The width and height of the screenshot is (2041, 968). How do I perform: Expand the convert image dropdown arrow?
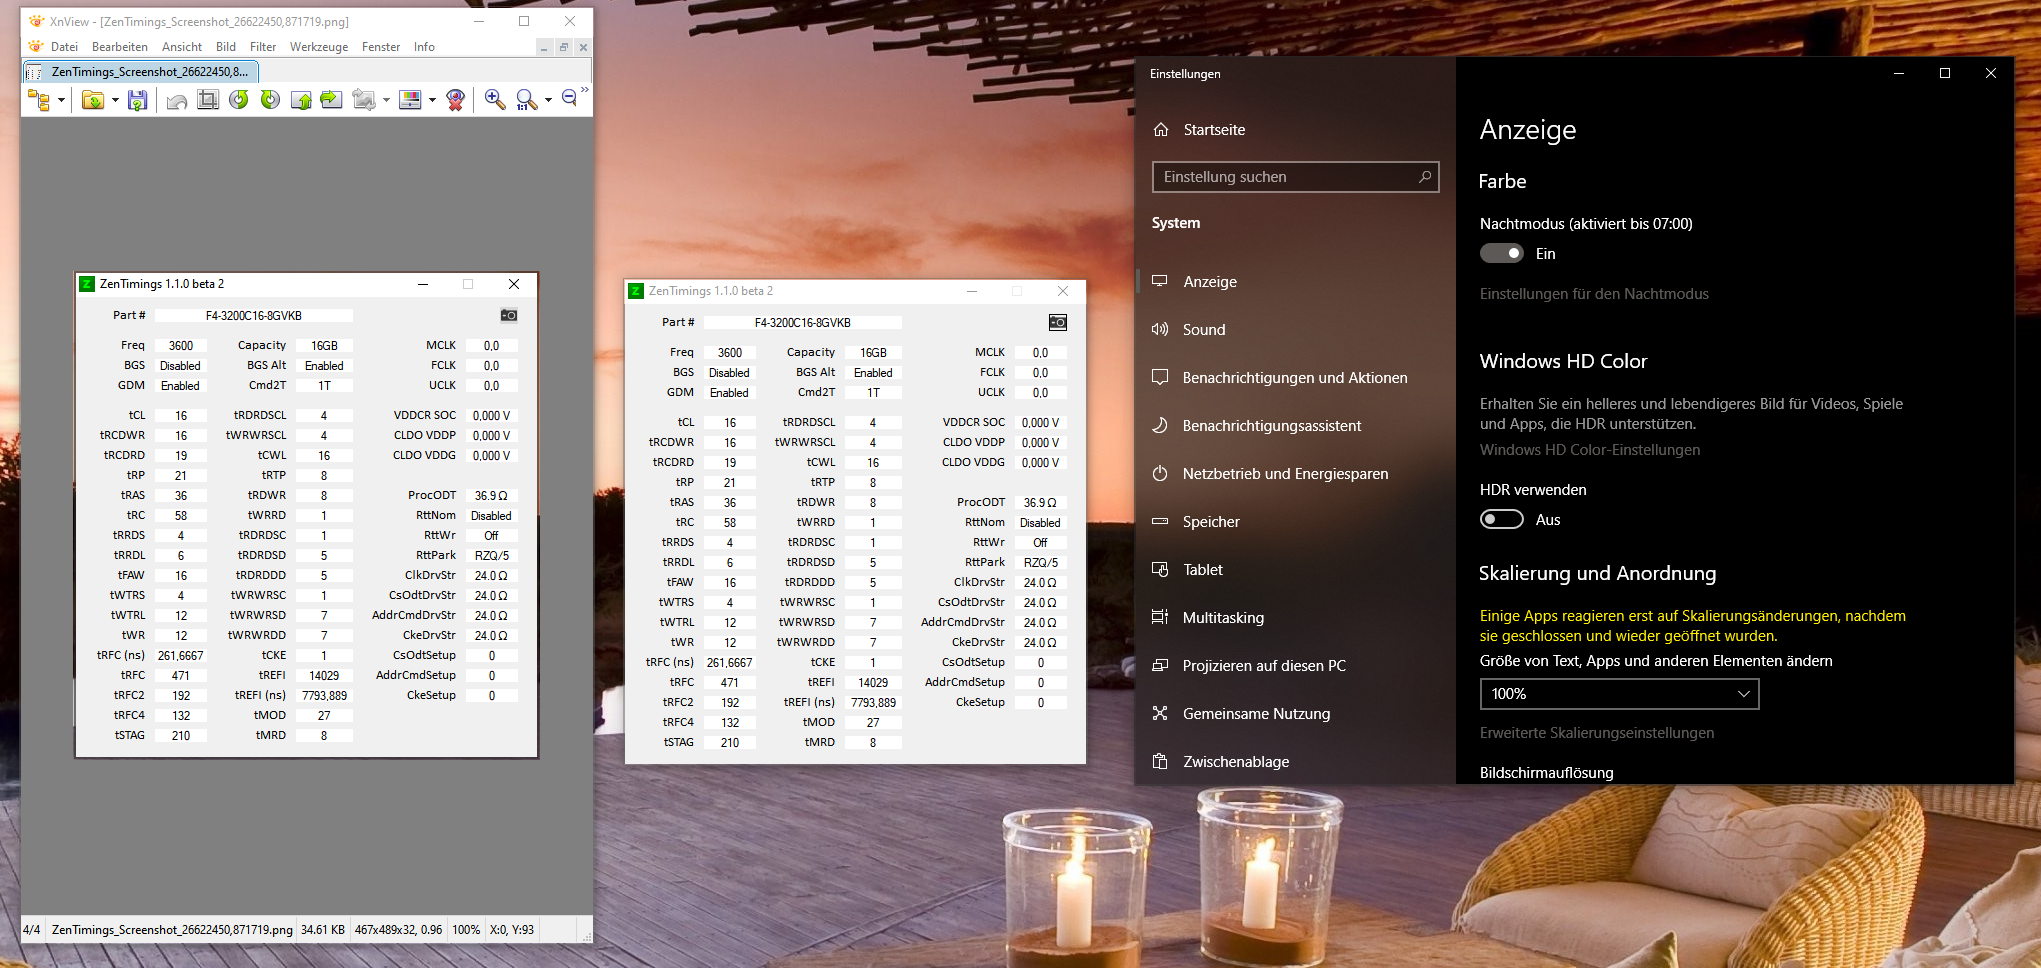(386, 100)
